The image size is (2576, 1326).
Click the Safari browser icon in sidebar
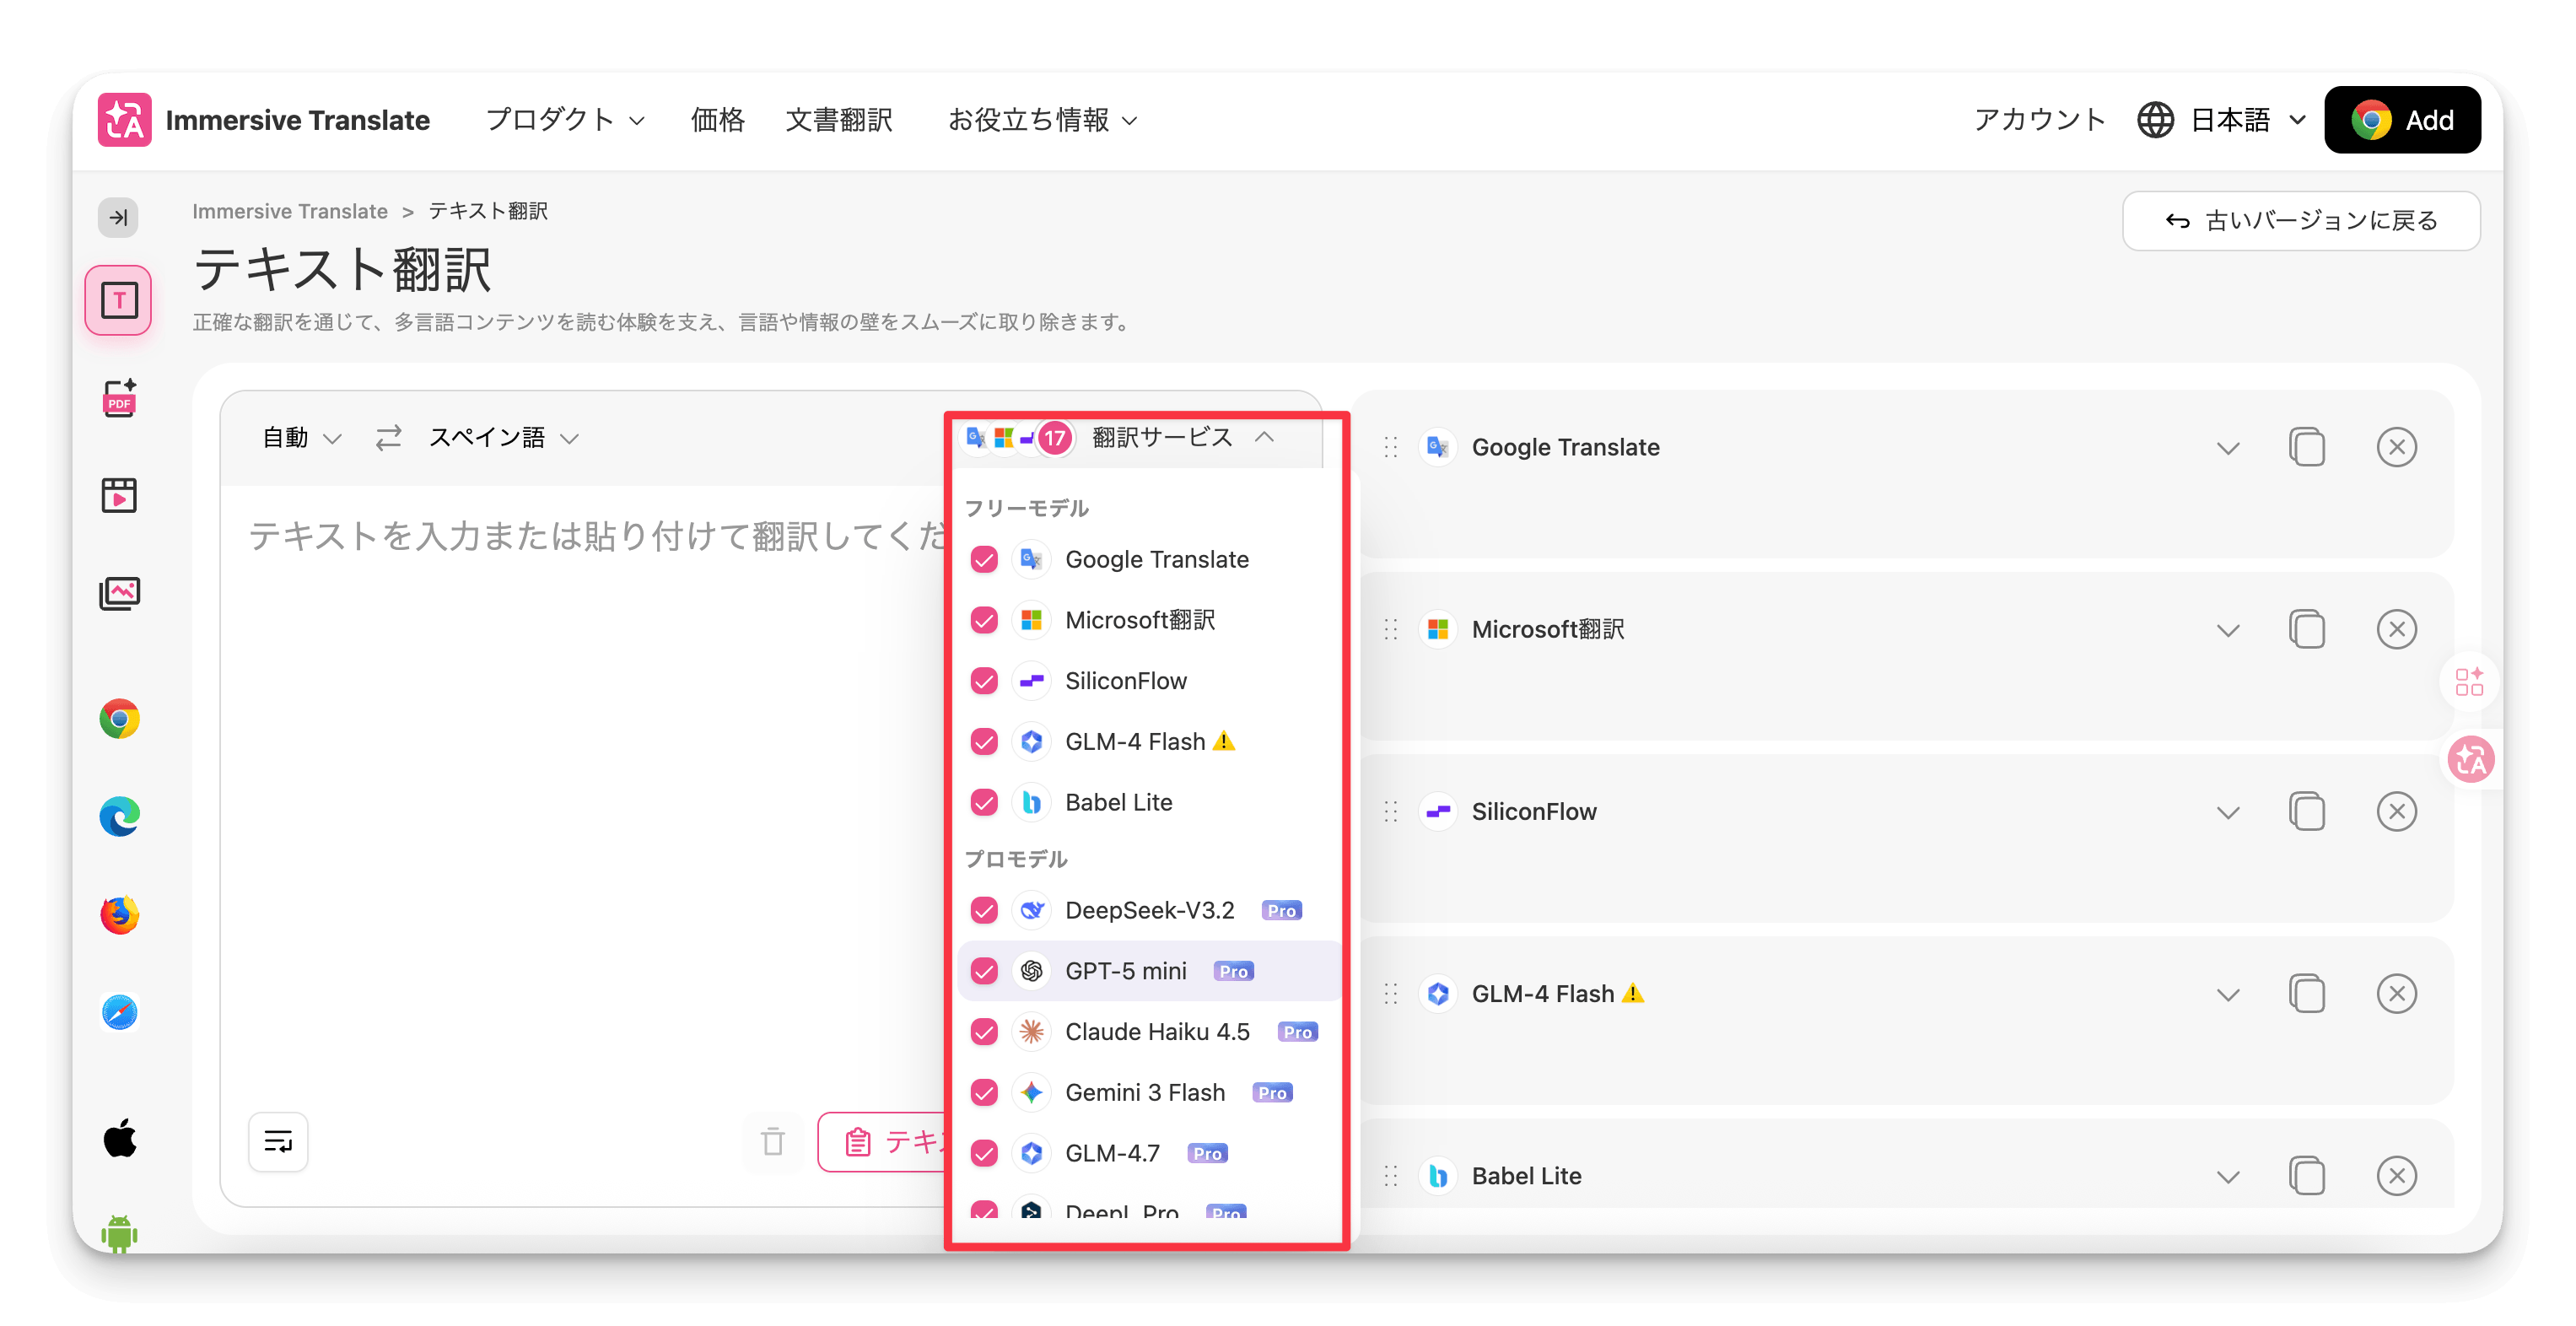[119, 1012]
